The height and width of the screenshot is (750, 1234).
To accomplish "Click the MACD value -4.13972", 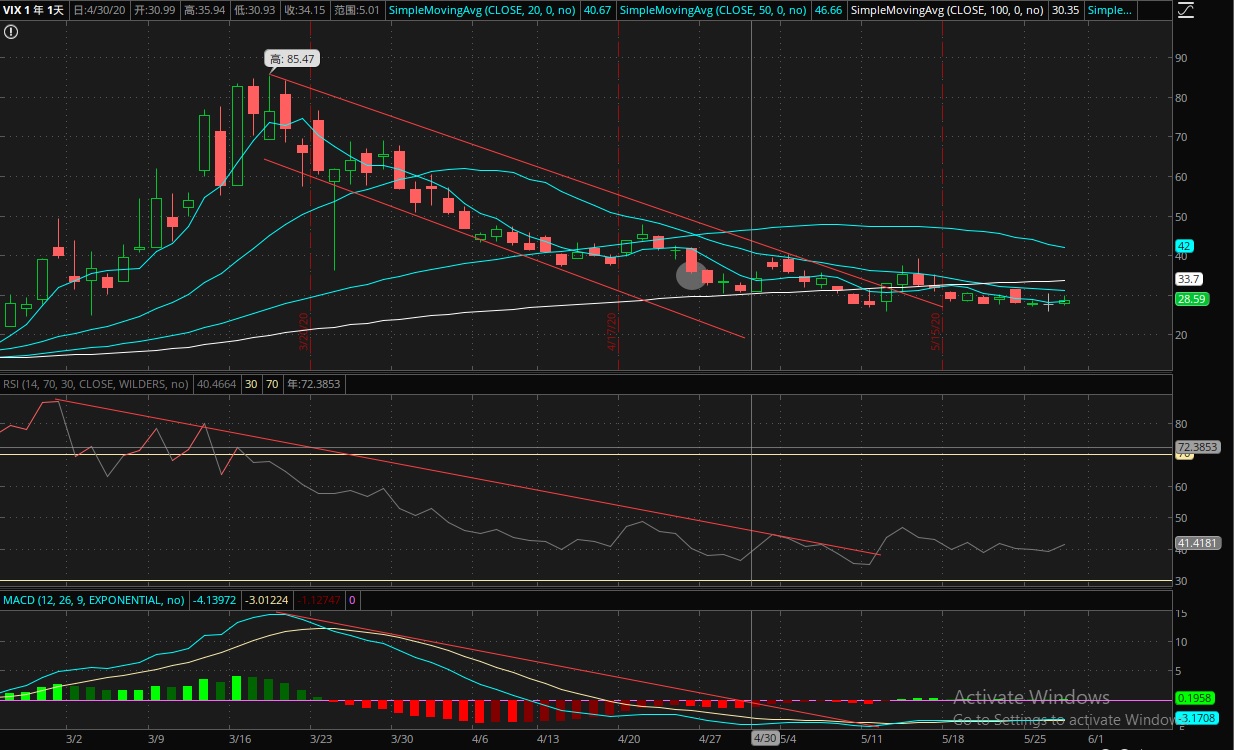I will click(216, 600).
